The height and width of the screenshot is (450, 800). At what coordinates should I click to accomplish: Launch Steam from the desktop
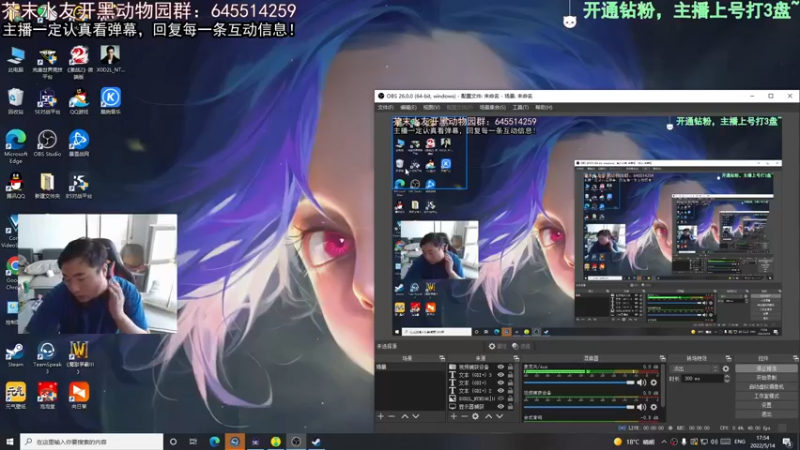point(15,355)
